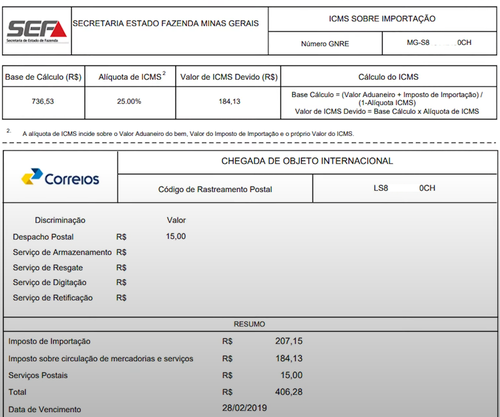Screen dimensions: 500x417
Task: Click the Total amount 406,28
Action: tap(289, 392)
